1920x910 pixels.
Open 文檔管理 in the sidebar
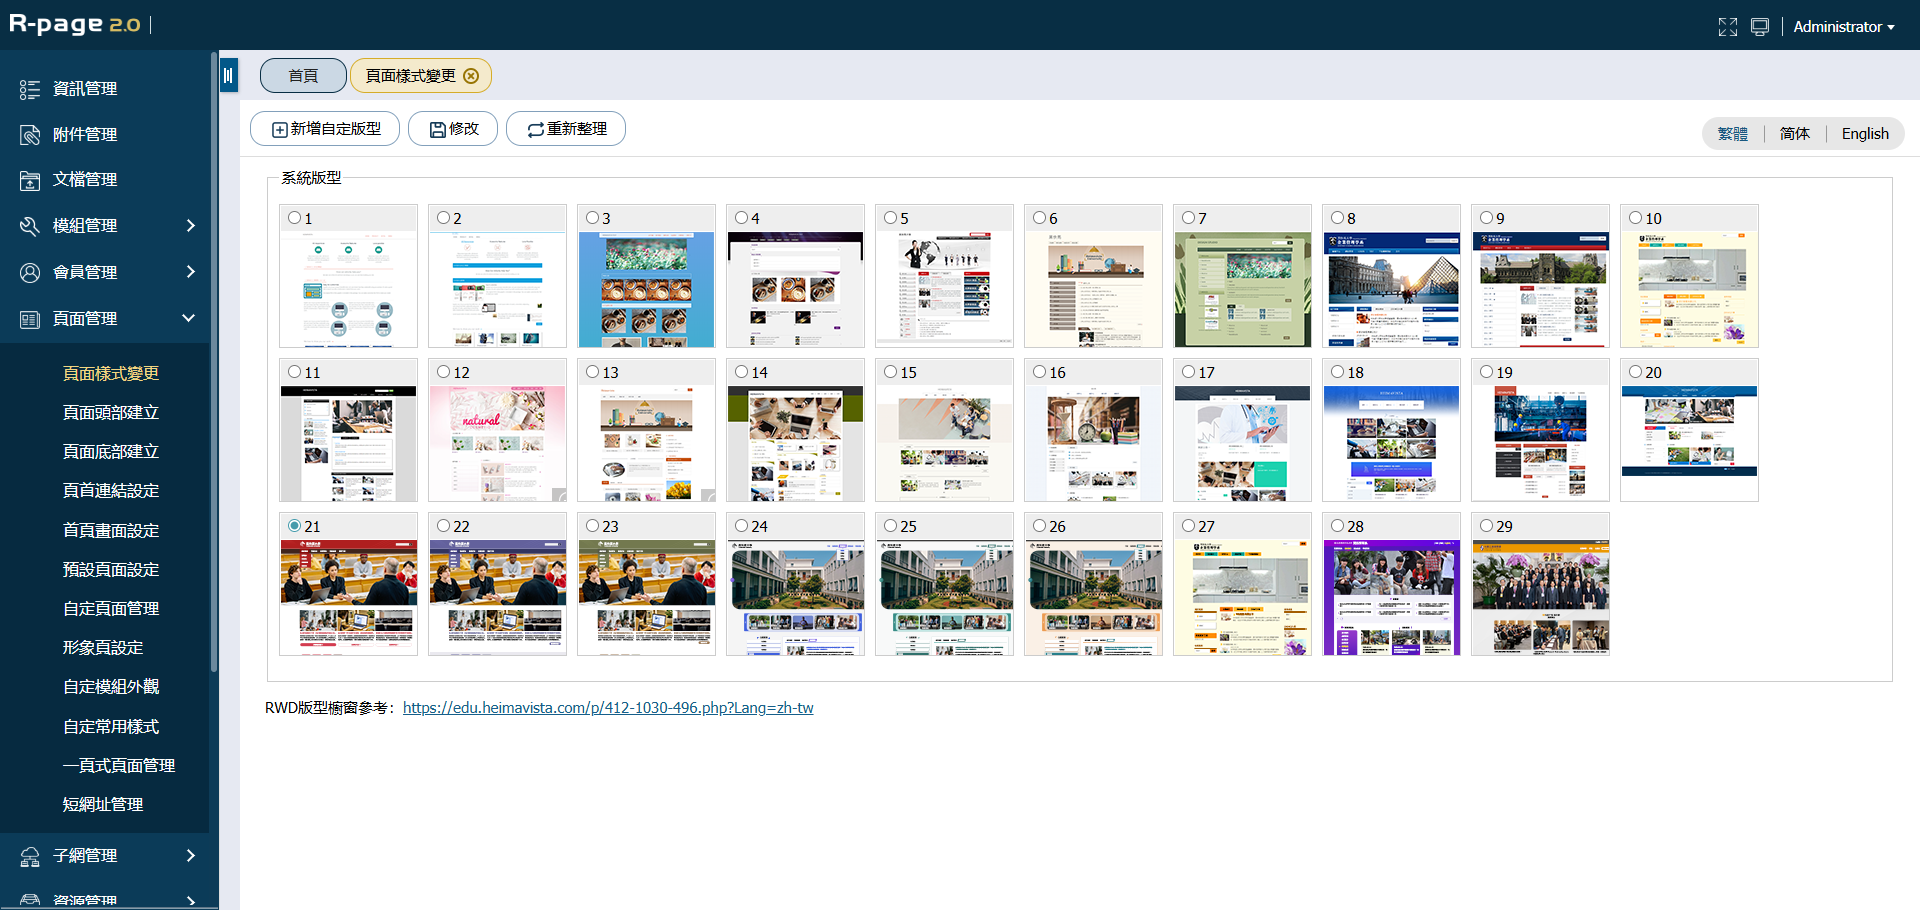85,180
